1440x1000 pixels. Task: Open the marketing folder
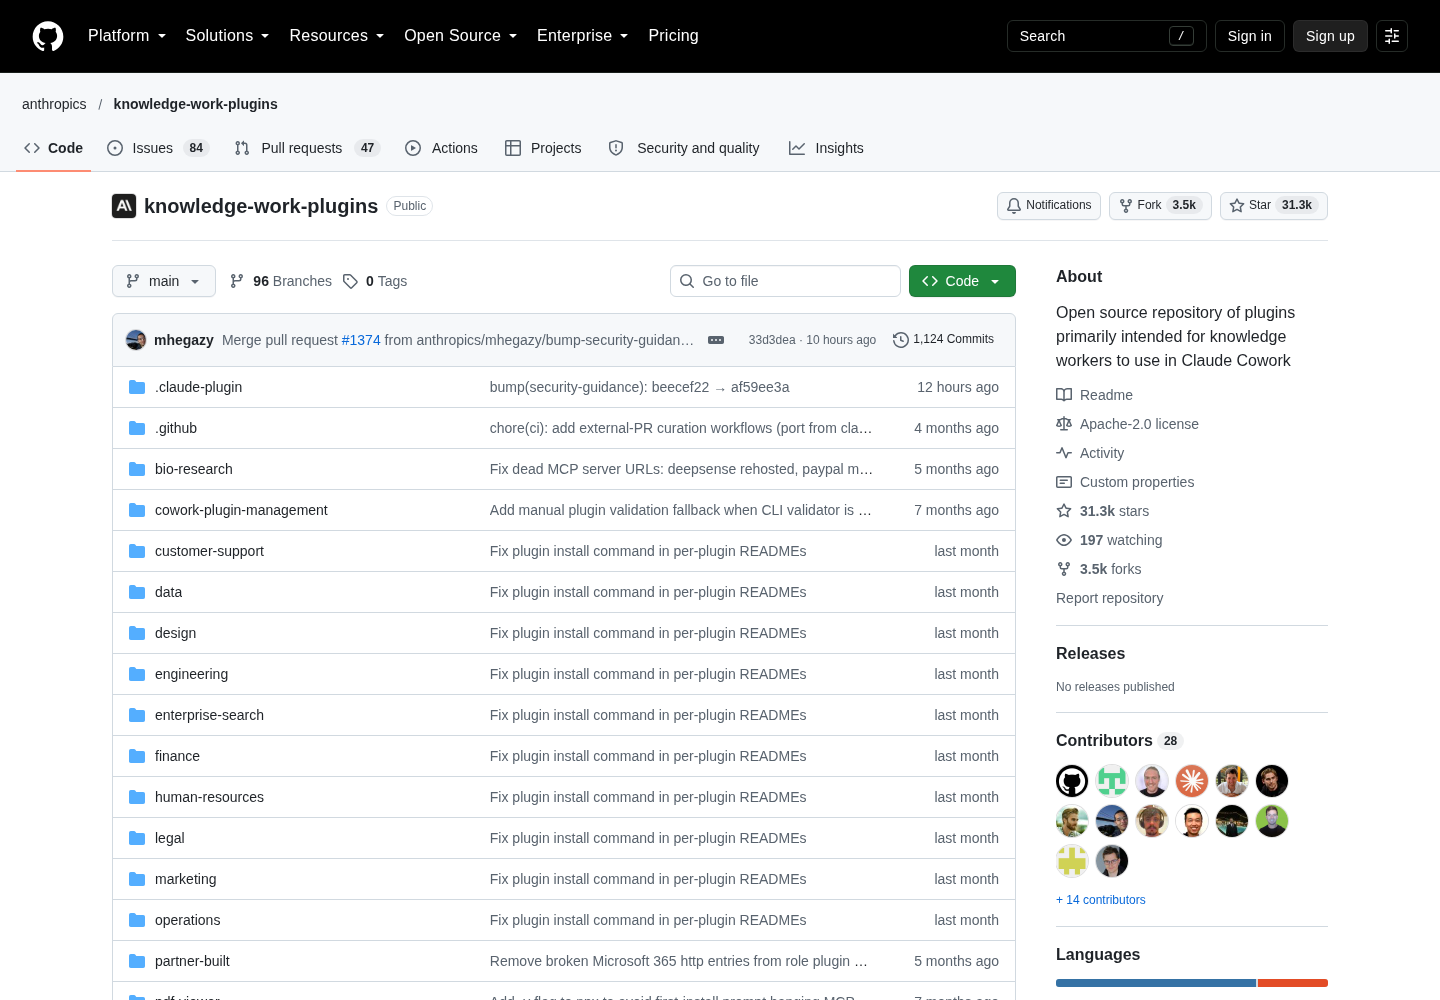pyautogui.click(x=185, y=879)
